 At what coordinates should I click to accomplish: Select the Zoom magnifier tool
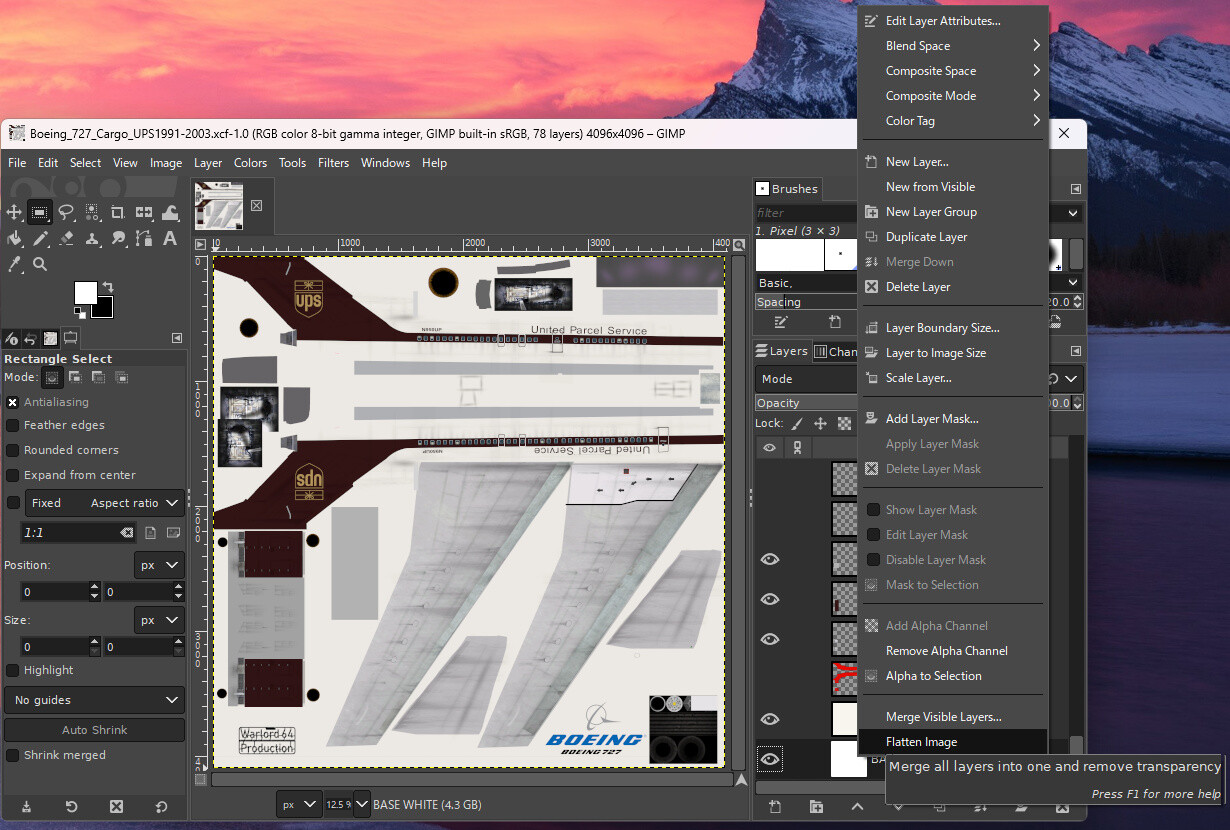pyautogui.click(x=40, y=264)
